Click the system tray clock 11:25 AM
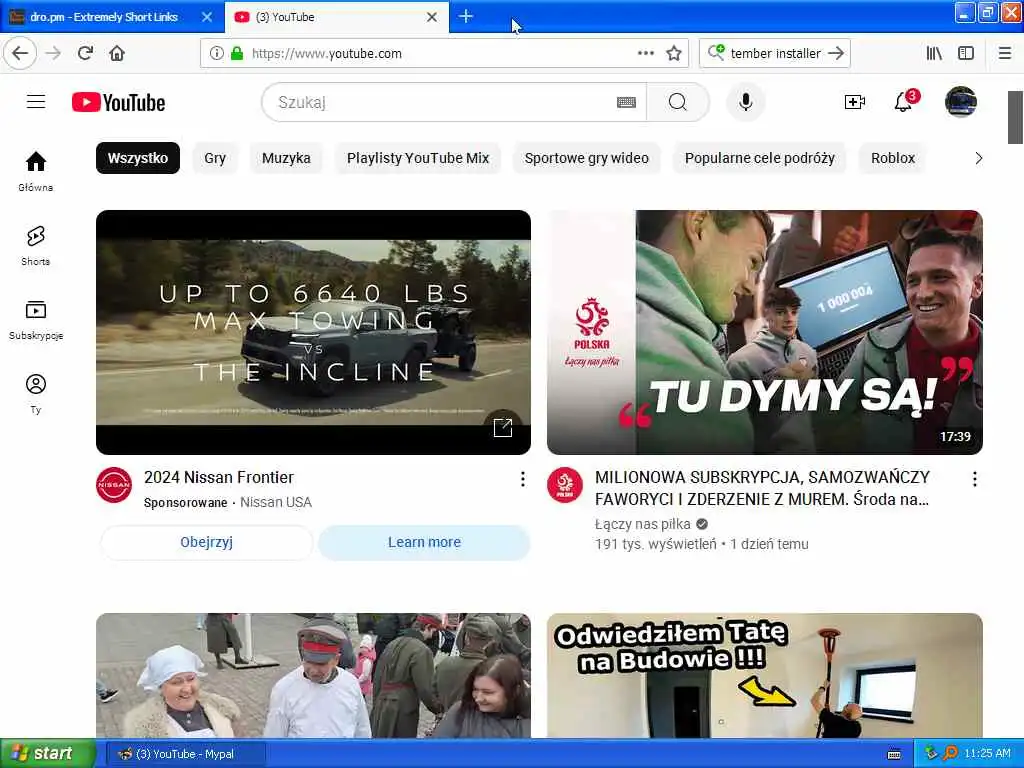 point(987,754)
